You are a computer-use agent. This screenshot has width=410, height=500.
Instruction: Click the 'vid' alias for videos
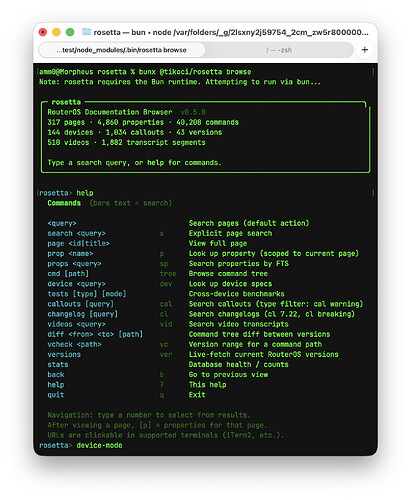166,324
